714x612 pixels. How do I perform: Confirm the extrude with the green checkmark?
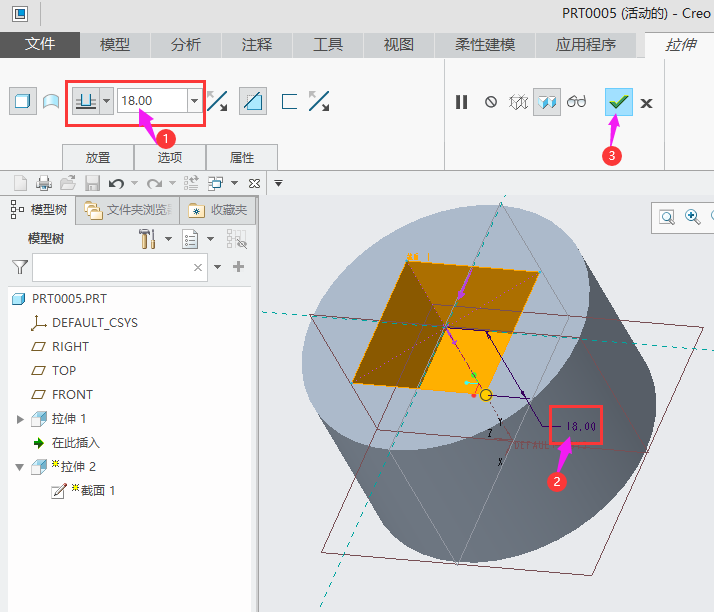click(x=619, y=102)
